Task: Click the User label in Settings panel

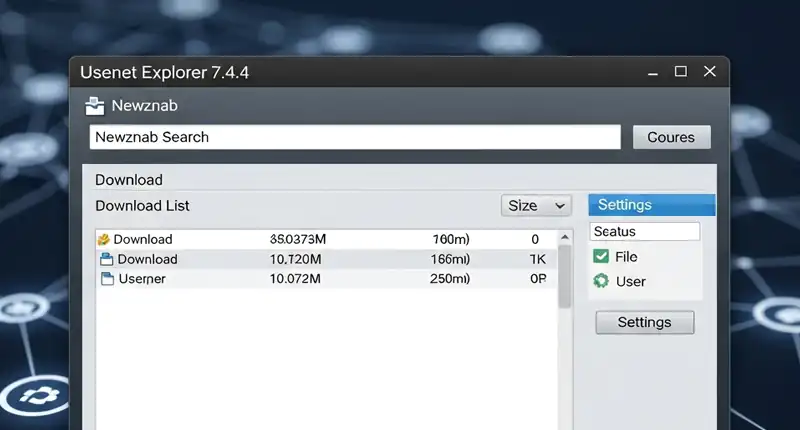Action: pyautogui.click(x=631, y=282)
